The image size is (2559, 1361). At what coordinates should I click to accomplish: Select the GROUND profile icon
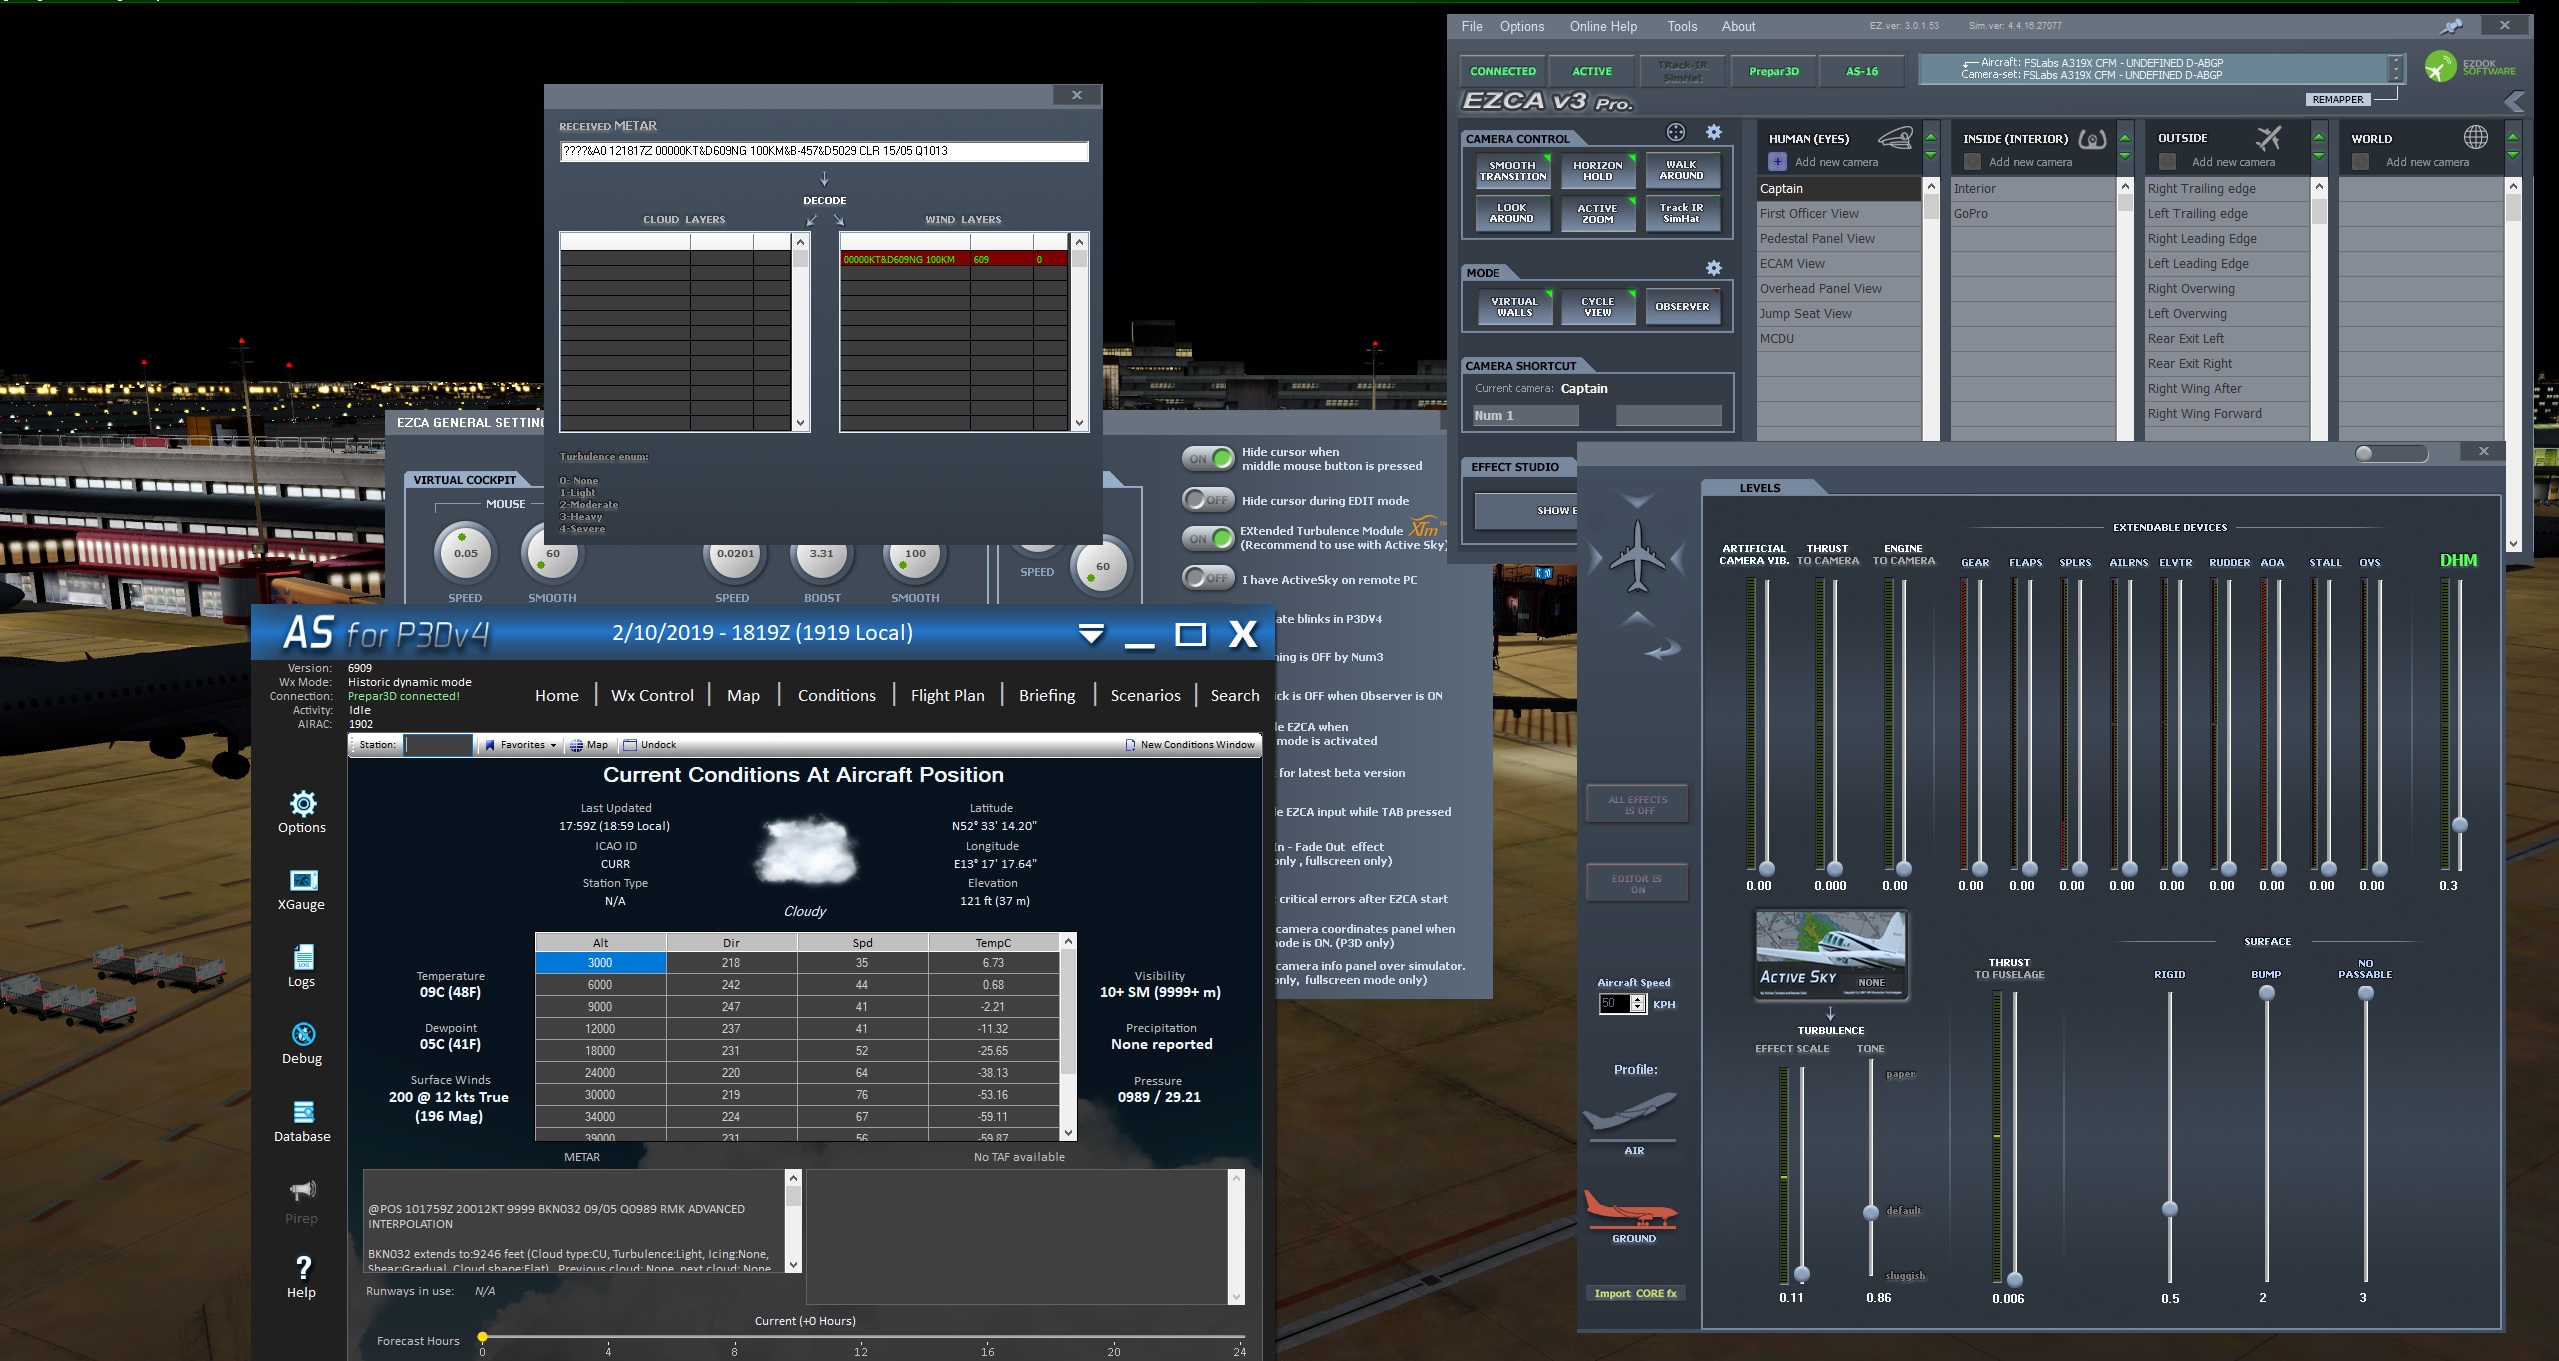(1632, 1208)
